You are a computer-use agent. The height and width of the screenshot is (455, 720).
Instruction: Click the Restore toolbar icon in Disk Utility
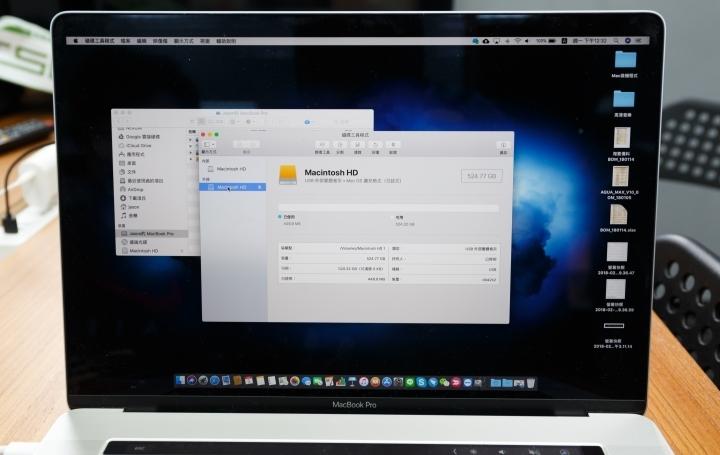pyautogui.click(x=375, y=145)
